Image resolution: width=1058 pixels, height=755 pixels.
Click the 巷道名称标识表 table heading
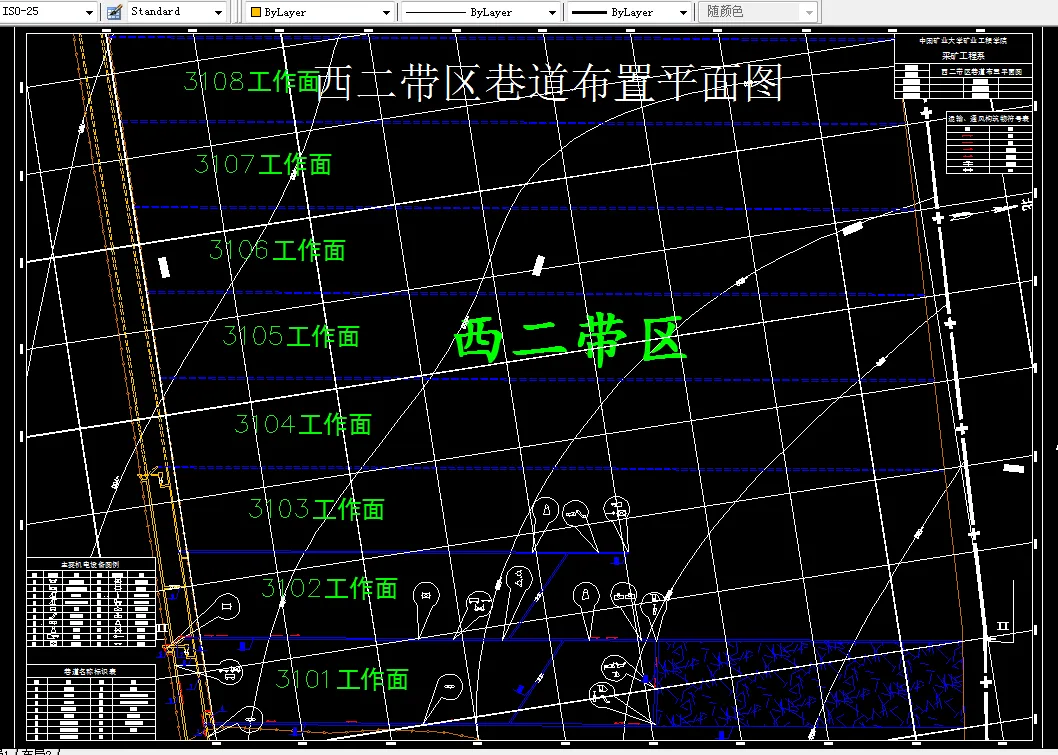pos(90,671)
